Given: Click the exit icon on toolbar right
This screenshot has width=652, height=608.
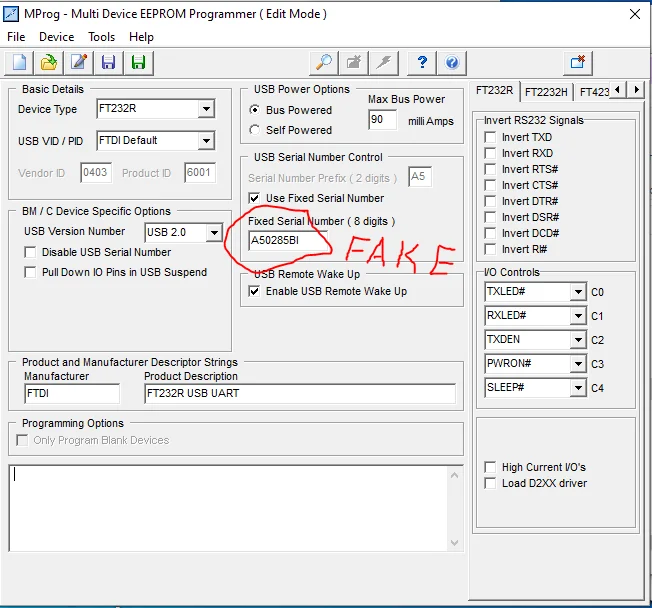Looking at the screenshot, I should coord(578,63).
